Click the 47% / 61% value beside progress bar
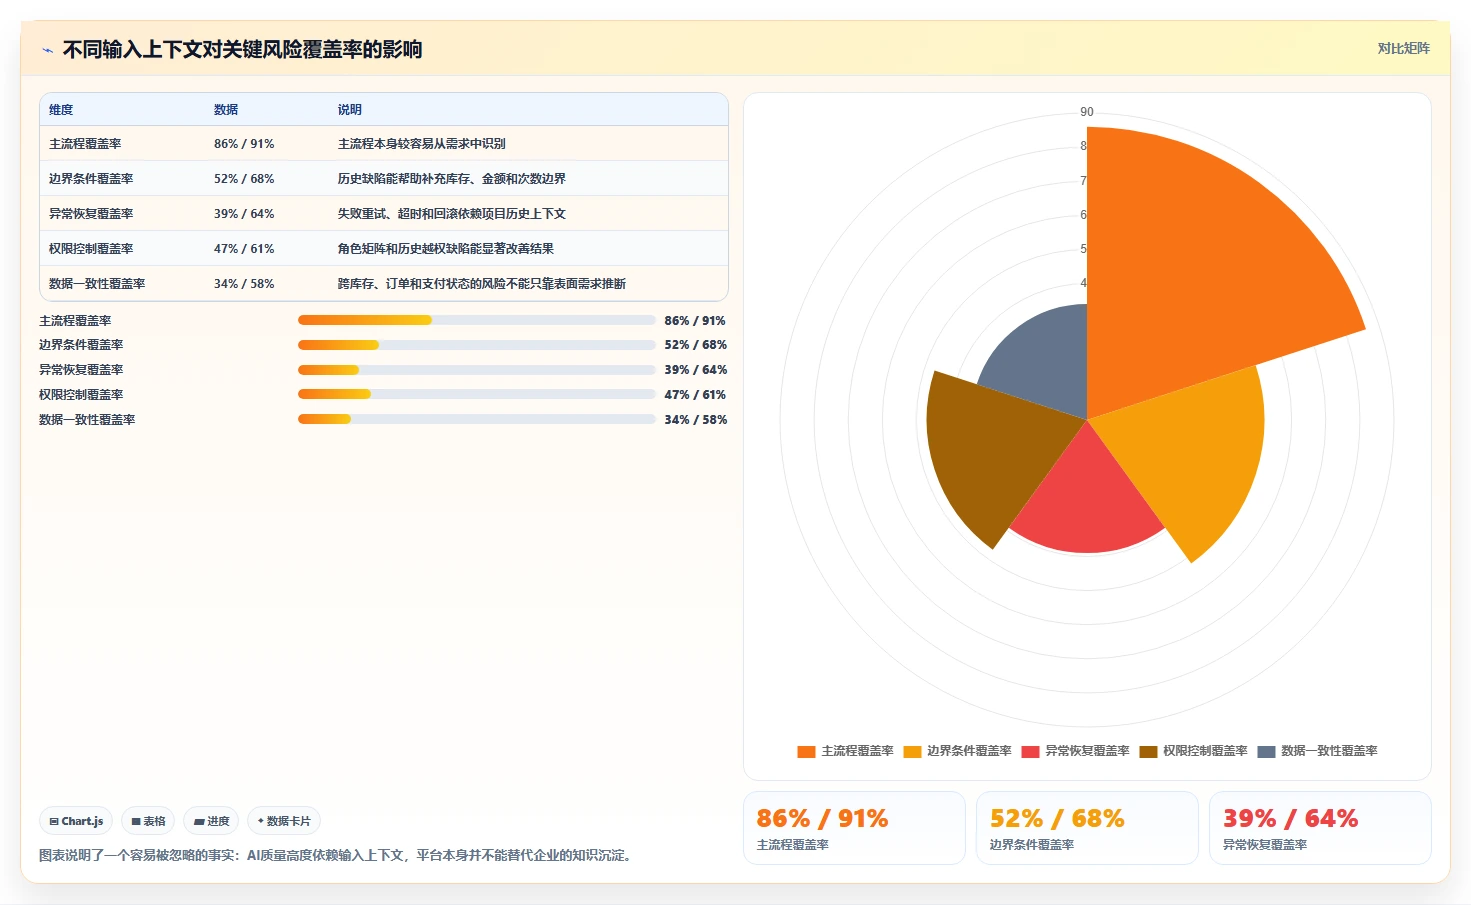 click(x=695, y=395)
